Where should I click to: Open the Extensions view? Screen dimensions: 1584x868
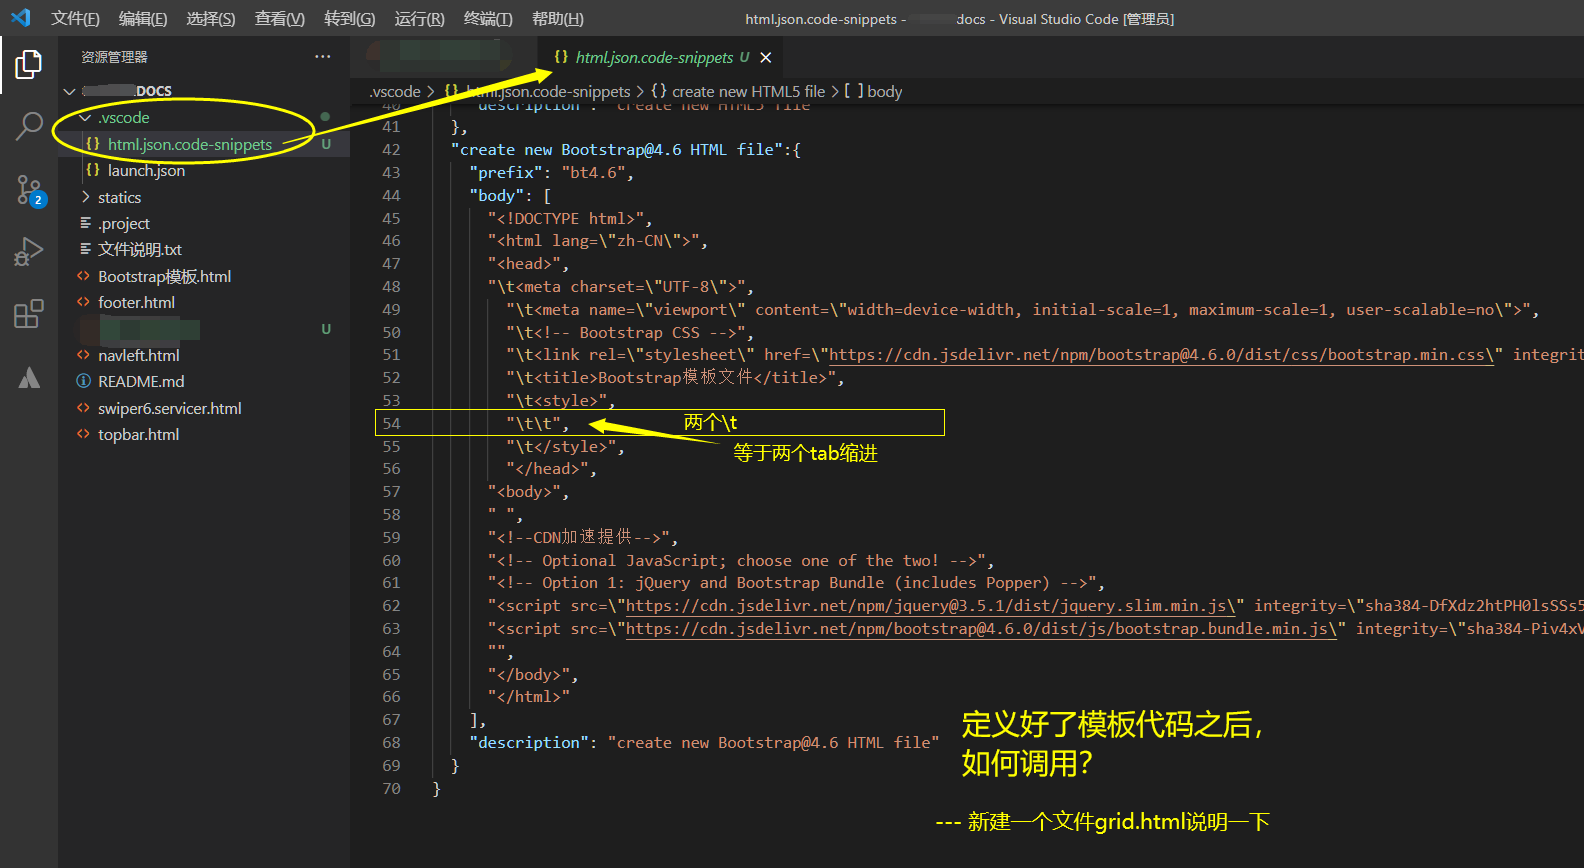(x=29, y=314)
